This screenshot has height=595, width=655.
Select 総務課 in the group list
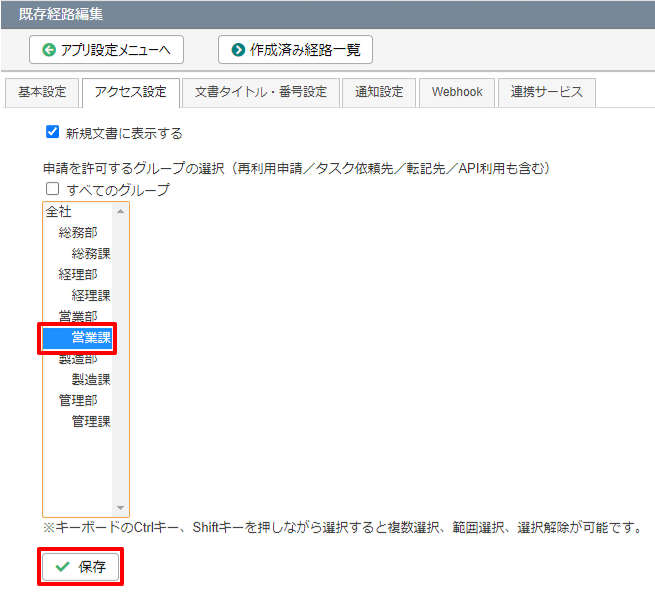click(x=78, y=254)
